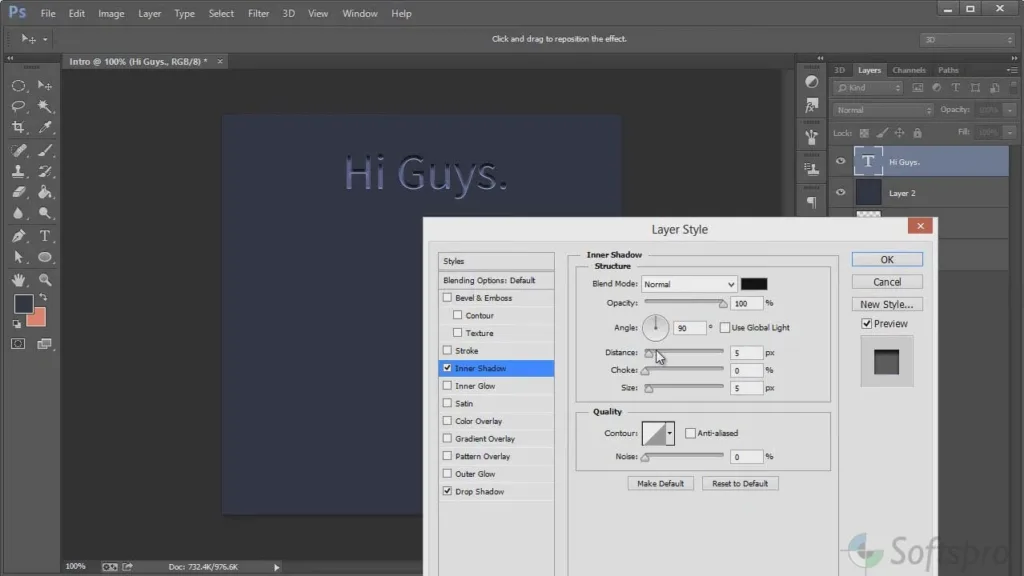1024x576 pixels.
Task: Open the Filter menu
Action: point(258,13)
